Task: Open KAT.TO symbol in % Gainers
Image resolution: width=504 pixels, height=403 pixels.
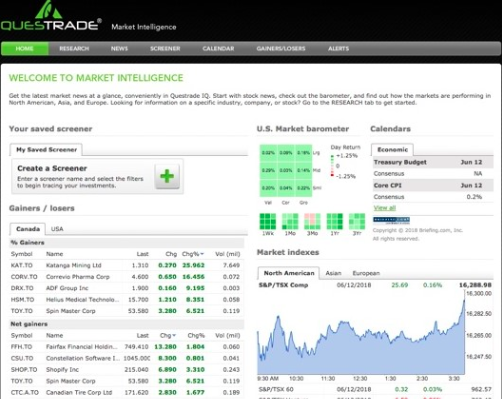Action: (22, 265)
